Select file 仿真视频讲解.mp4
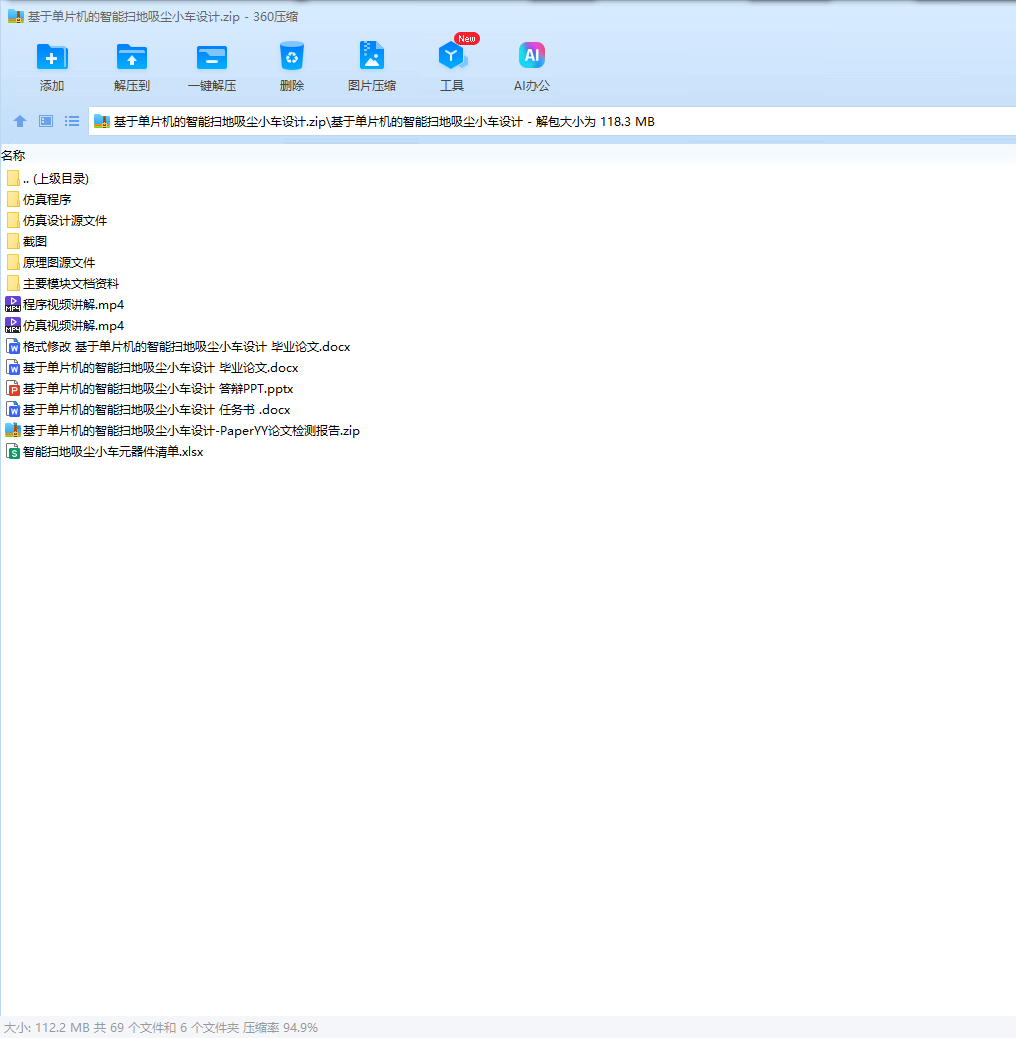 [73, 326]
